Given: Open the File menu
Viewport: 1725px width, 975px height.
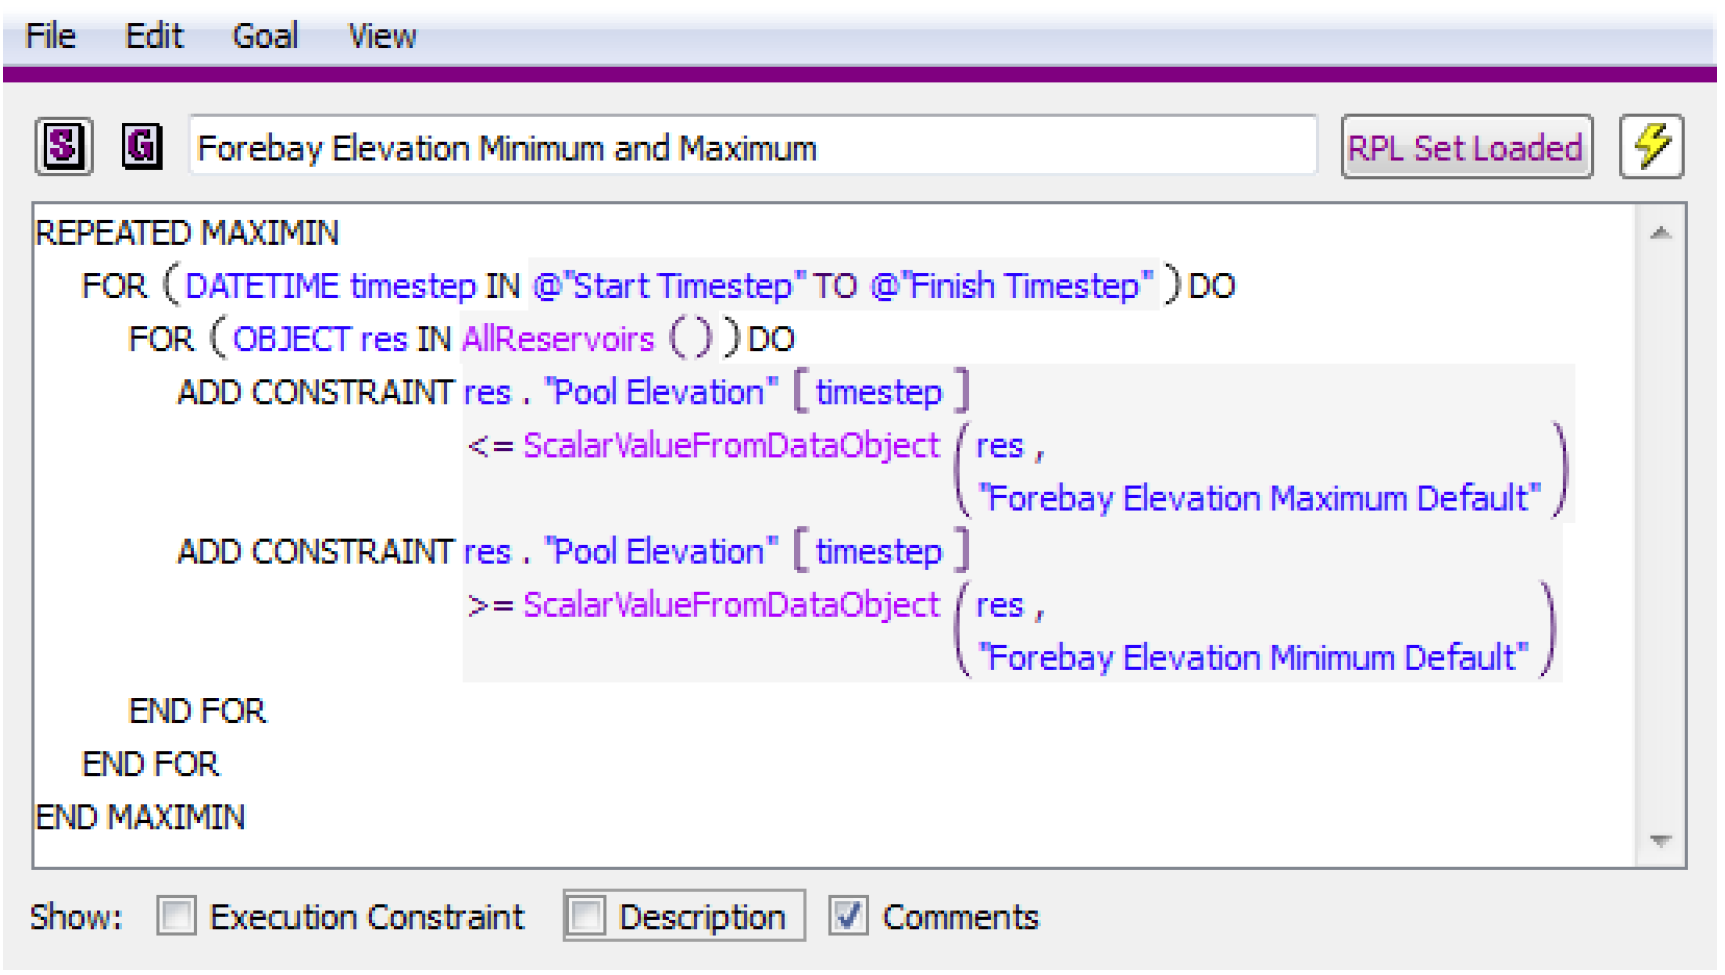Looking at the screenshot, I should click(50, 36).
